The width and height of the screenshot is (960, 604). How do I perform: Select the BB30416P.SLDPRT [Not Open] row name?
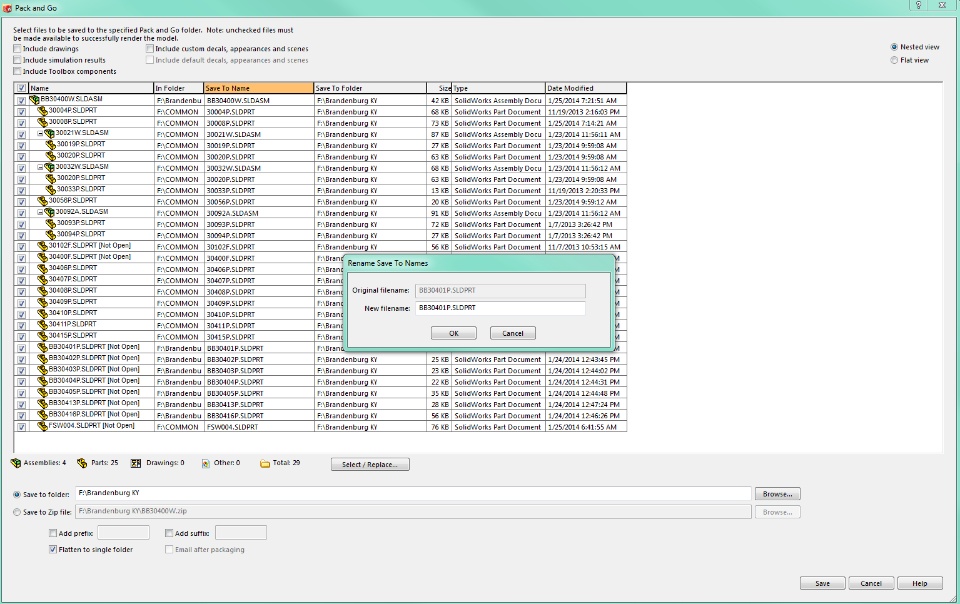pyautogui.click(x=94, y=414)
